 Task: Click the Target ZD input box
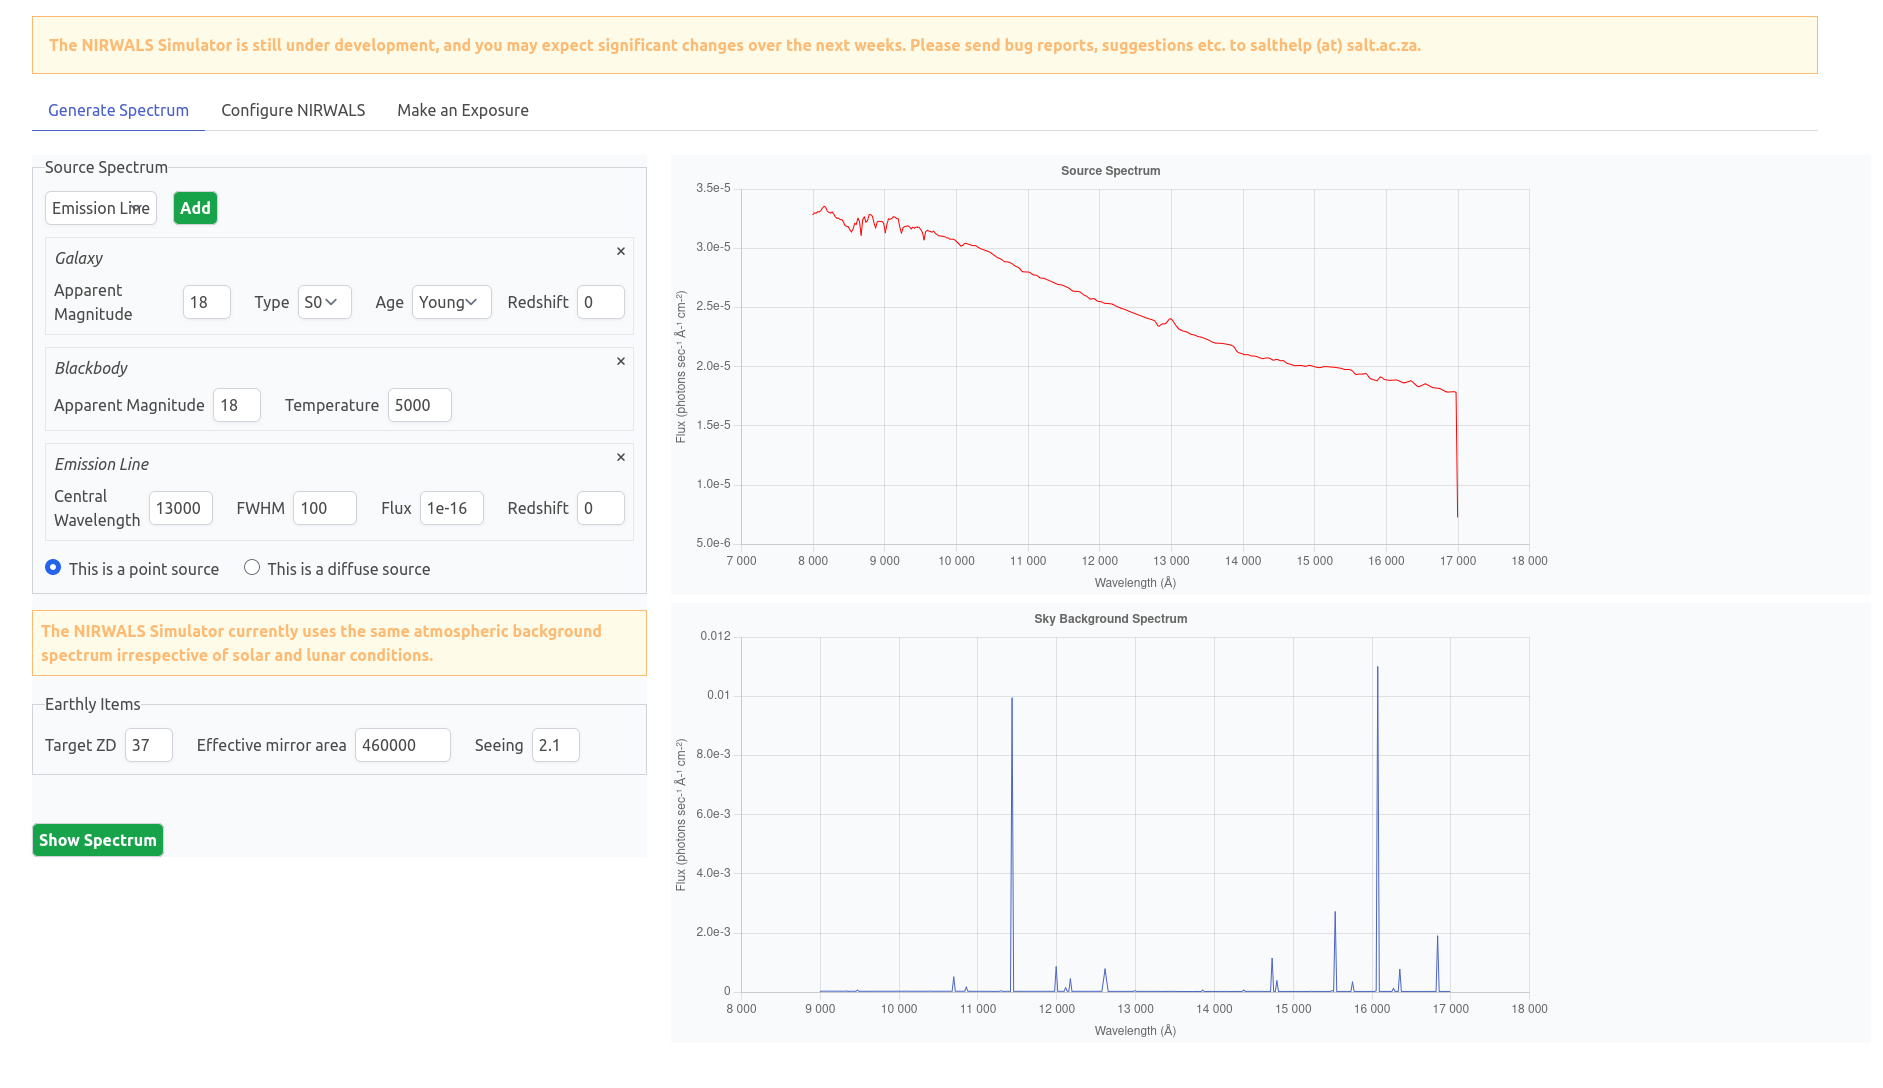148,745
